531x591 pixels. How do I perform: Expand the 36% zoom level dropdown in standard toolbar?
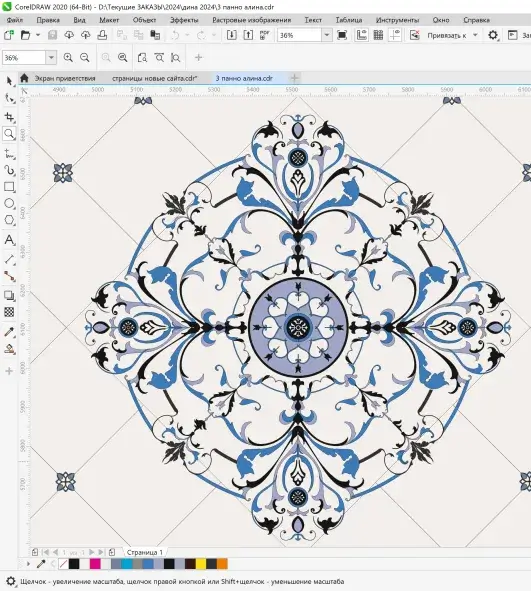coord(327,35)
